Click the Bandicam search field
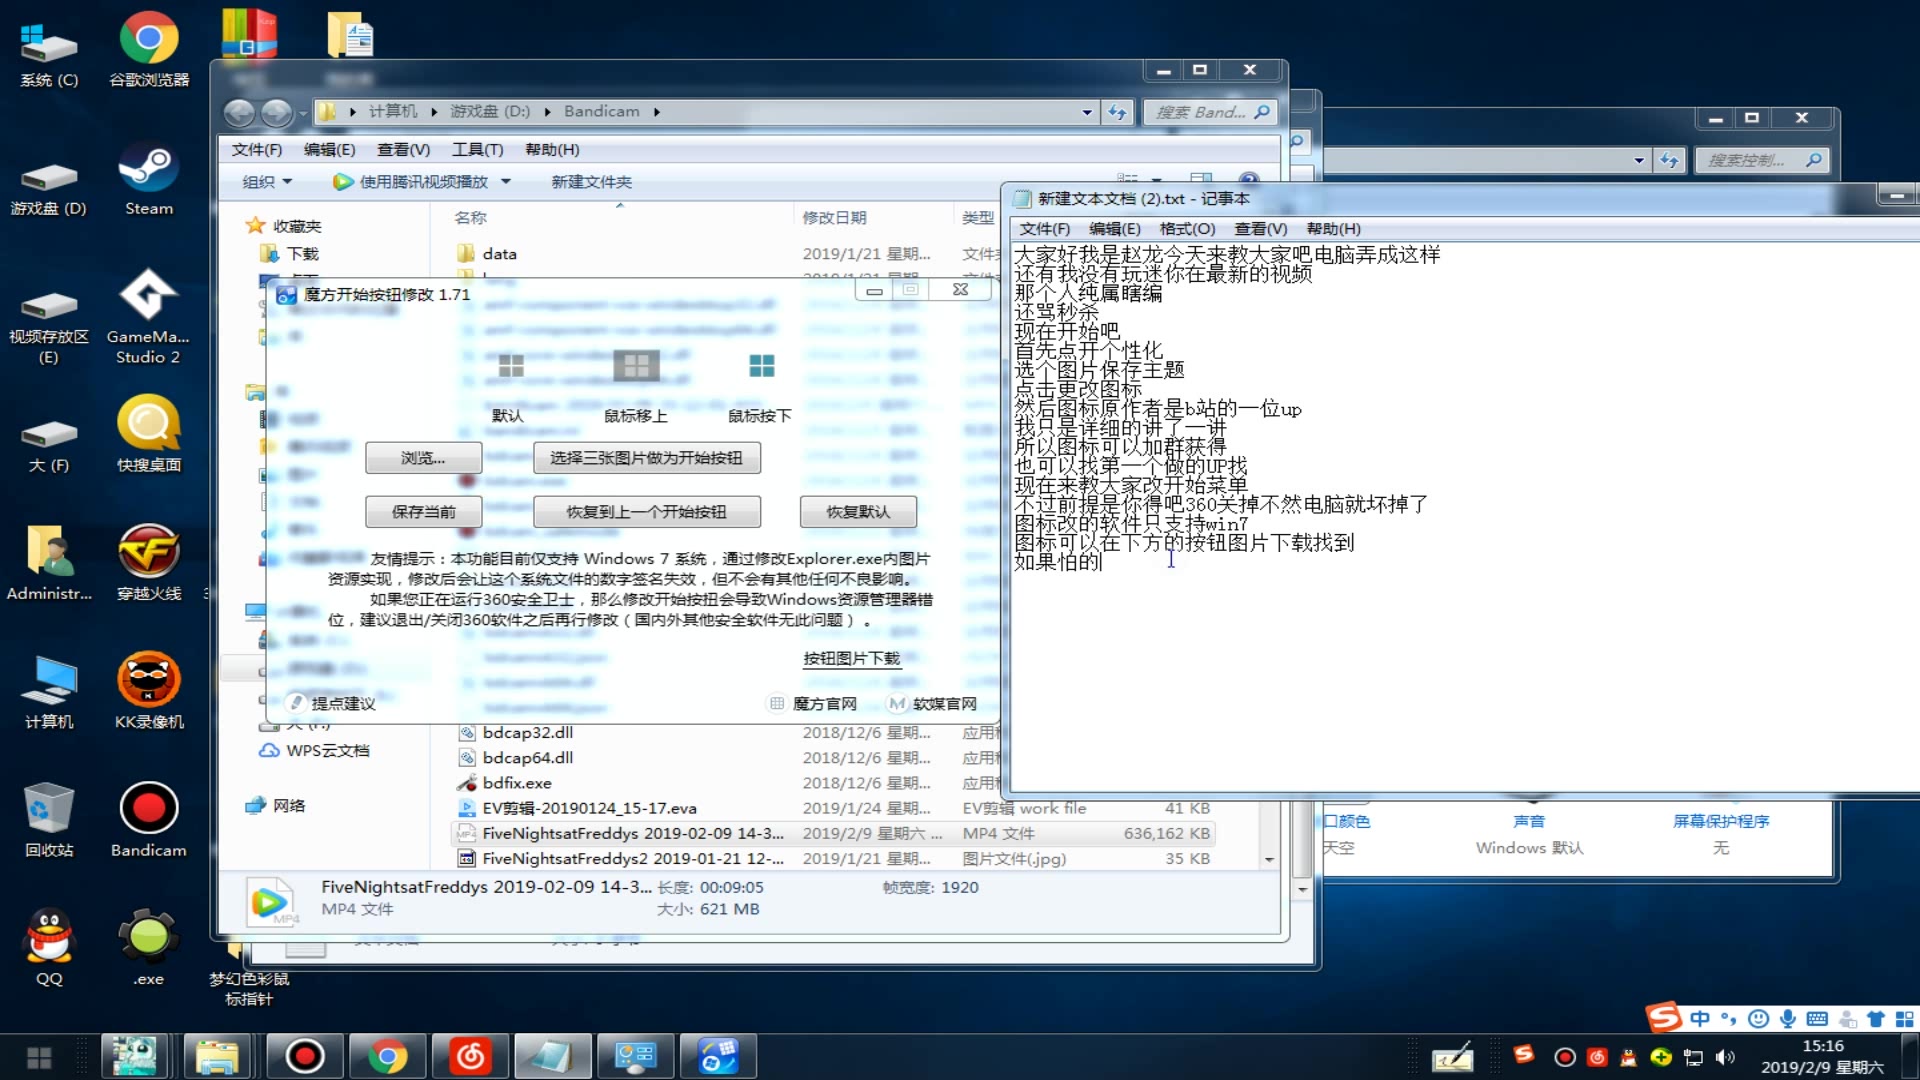 click(x=1211, y=112)
